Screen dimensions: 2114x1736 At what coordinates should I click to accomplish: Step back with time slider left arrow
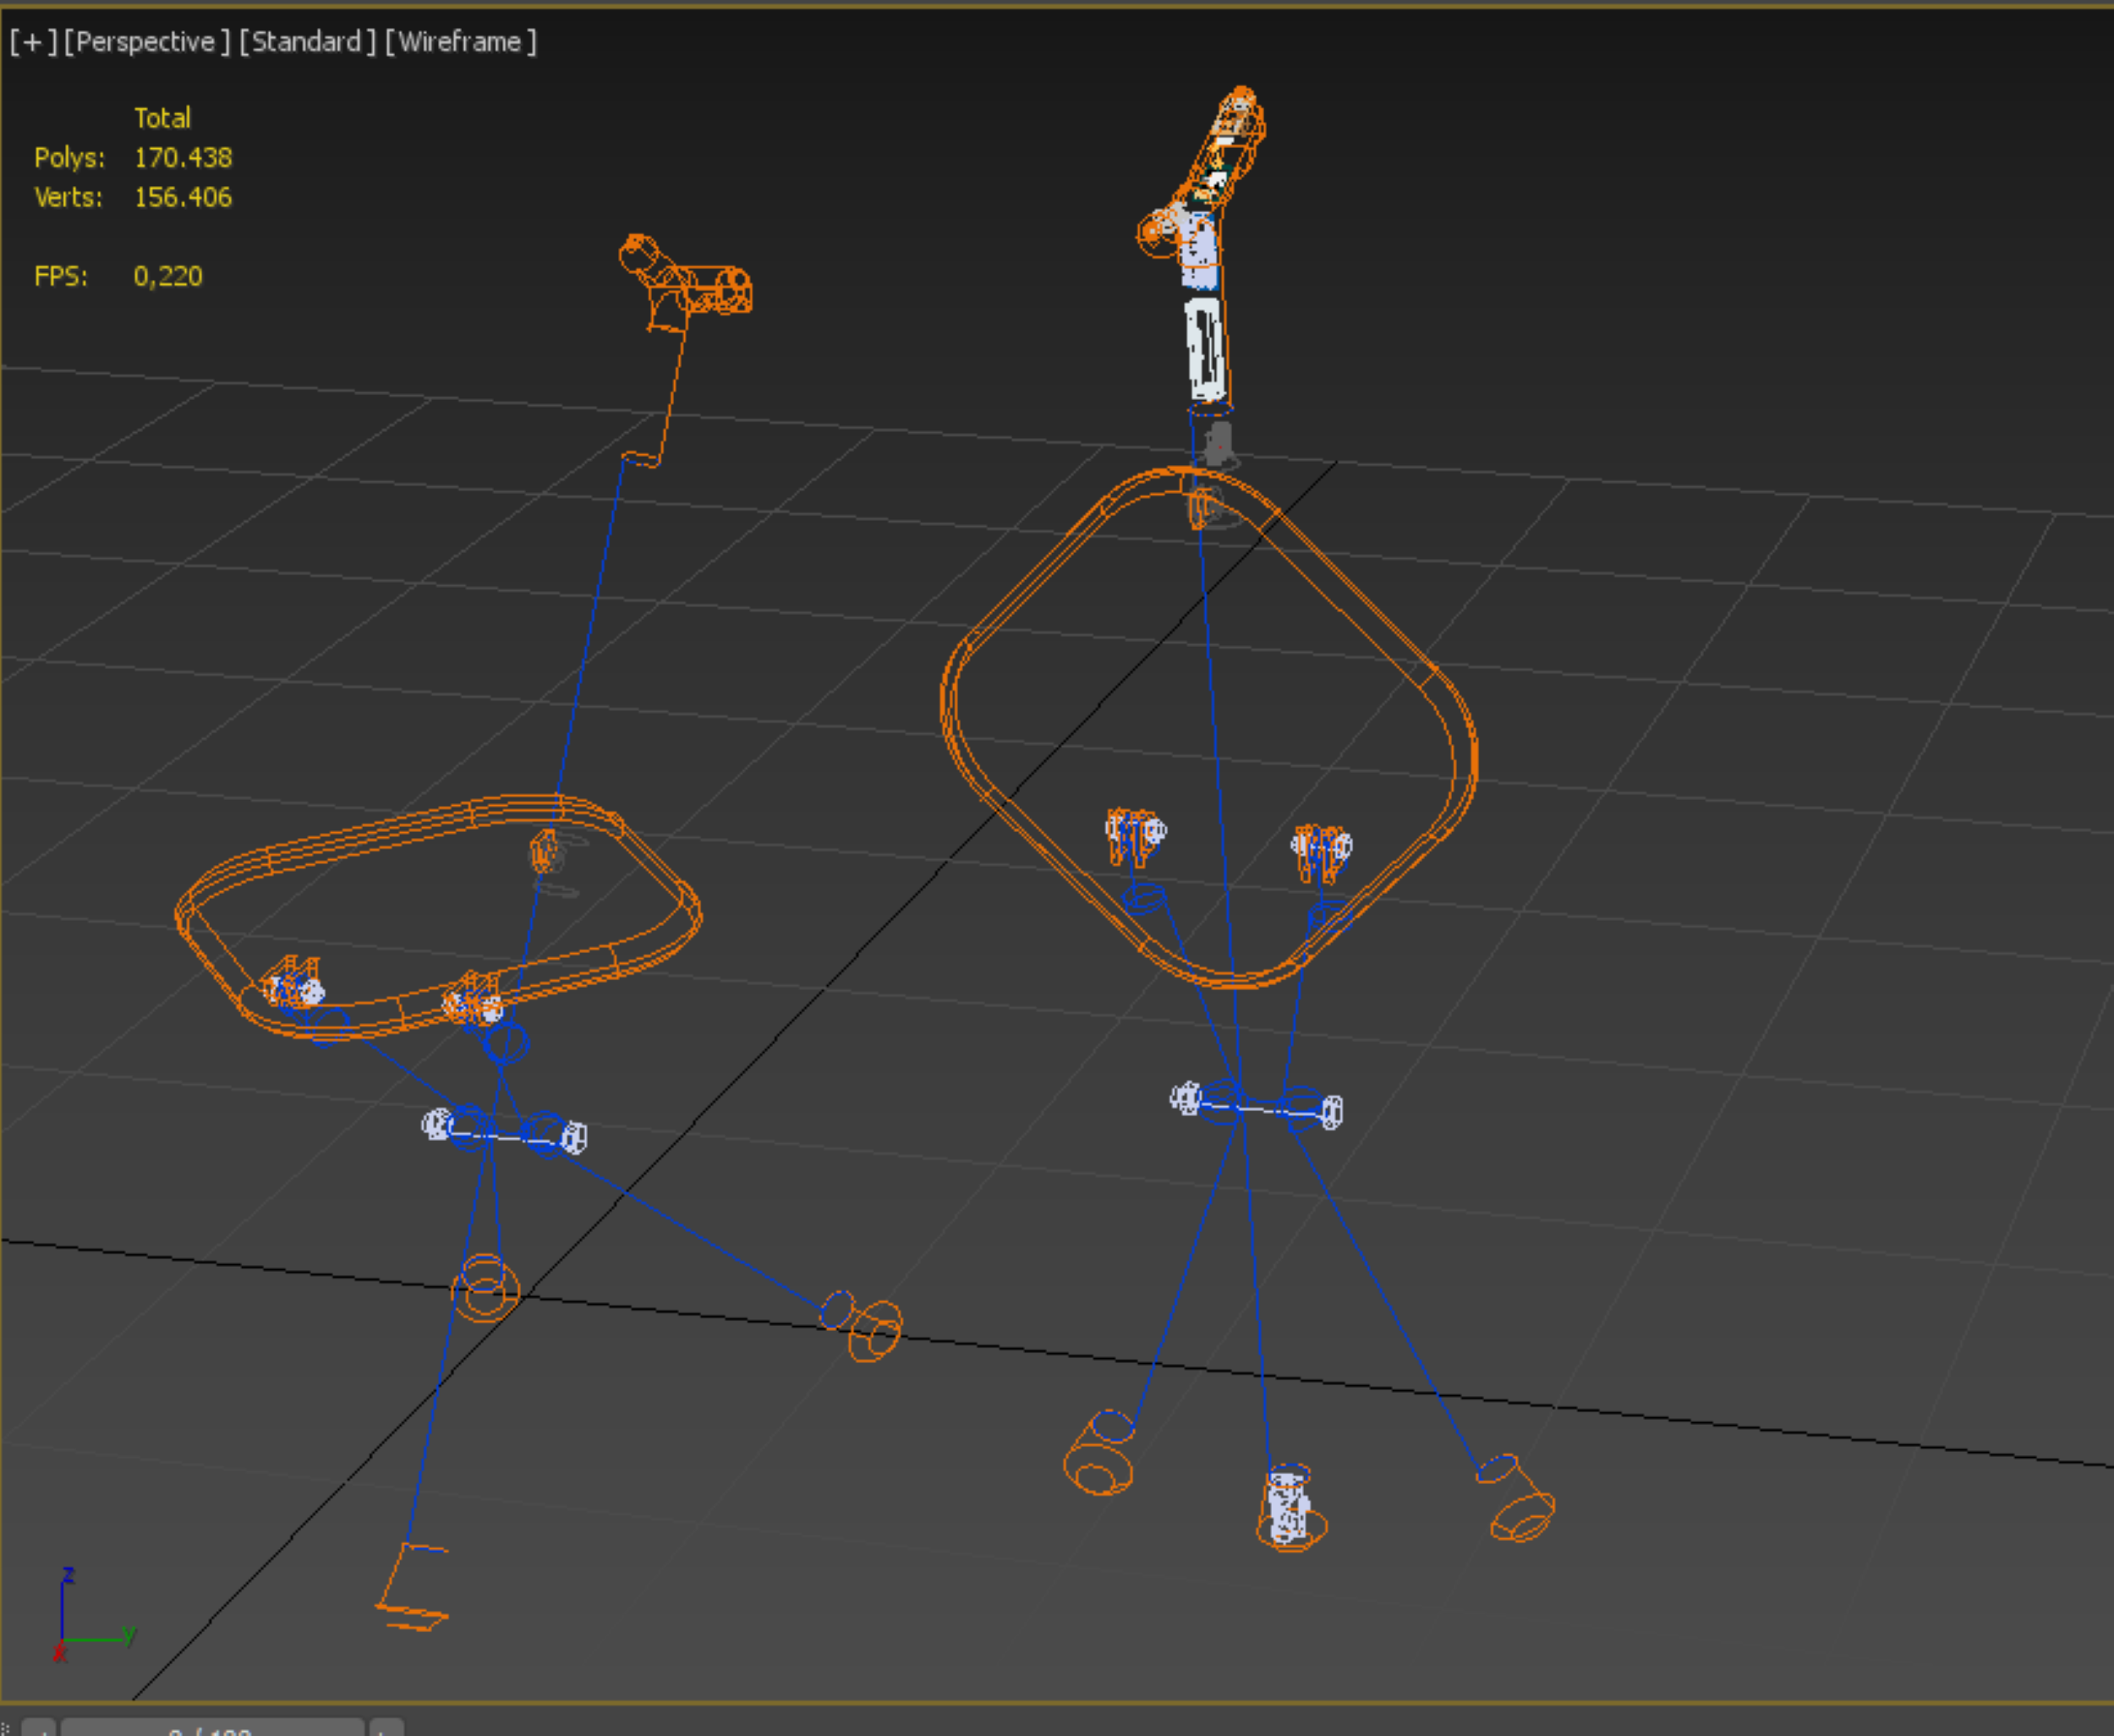click(39, 1728)
